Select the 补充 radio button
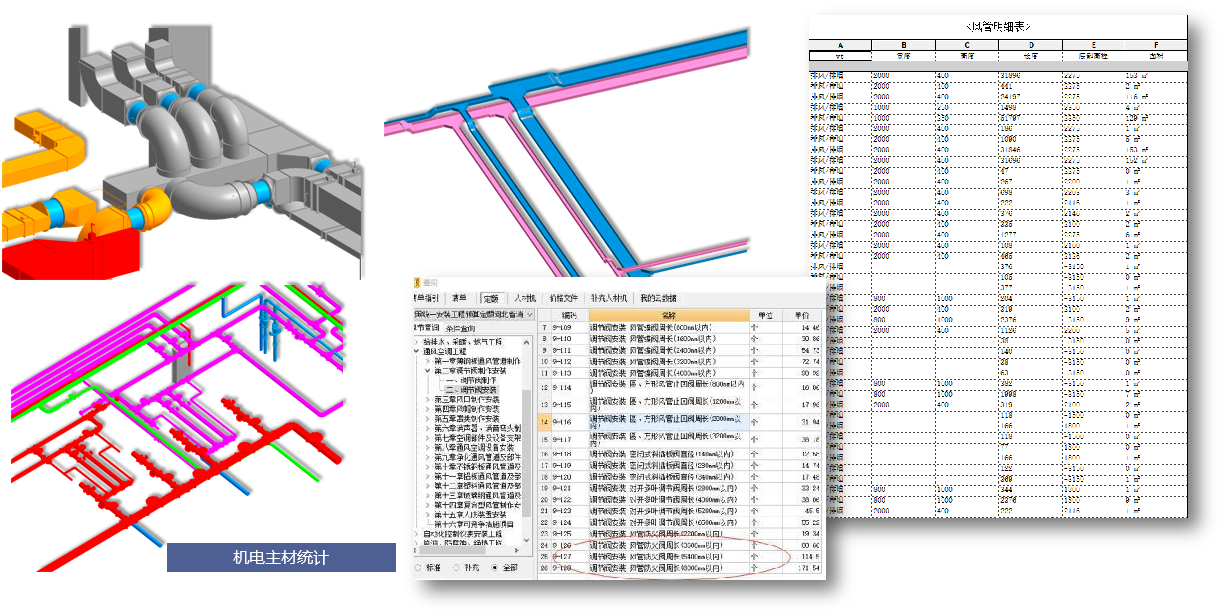The image size is (1225, 616). pos(456,568)
